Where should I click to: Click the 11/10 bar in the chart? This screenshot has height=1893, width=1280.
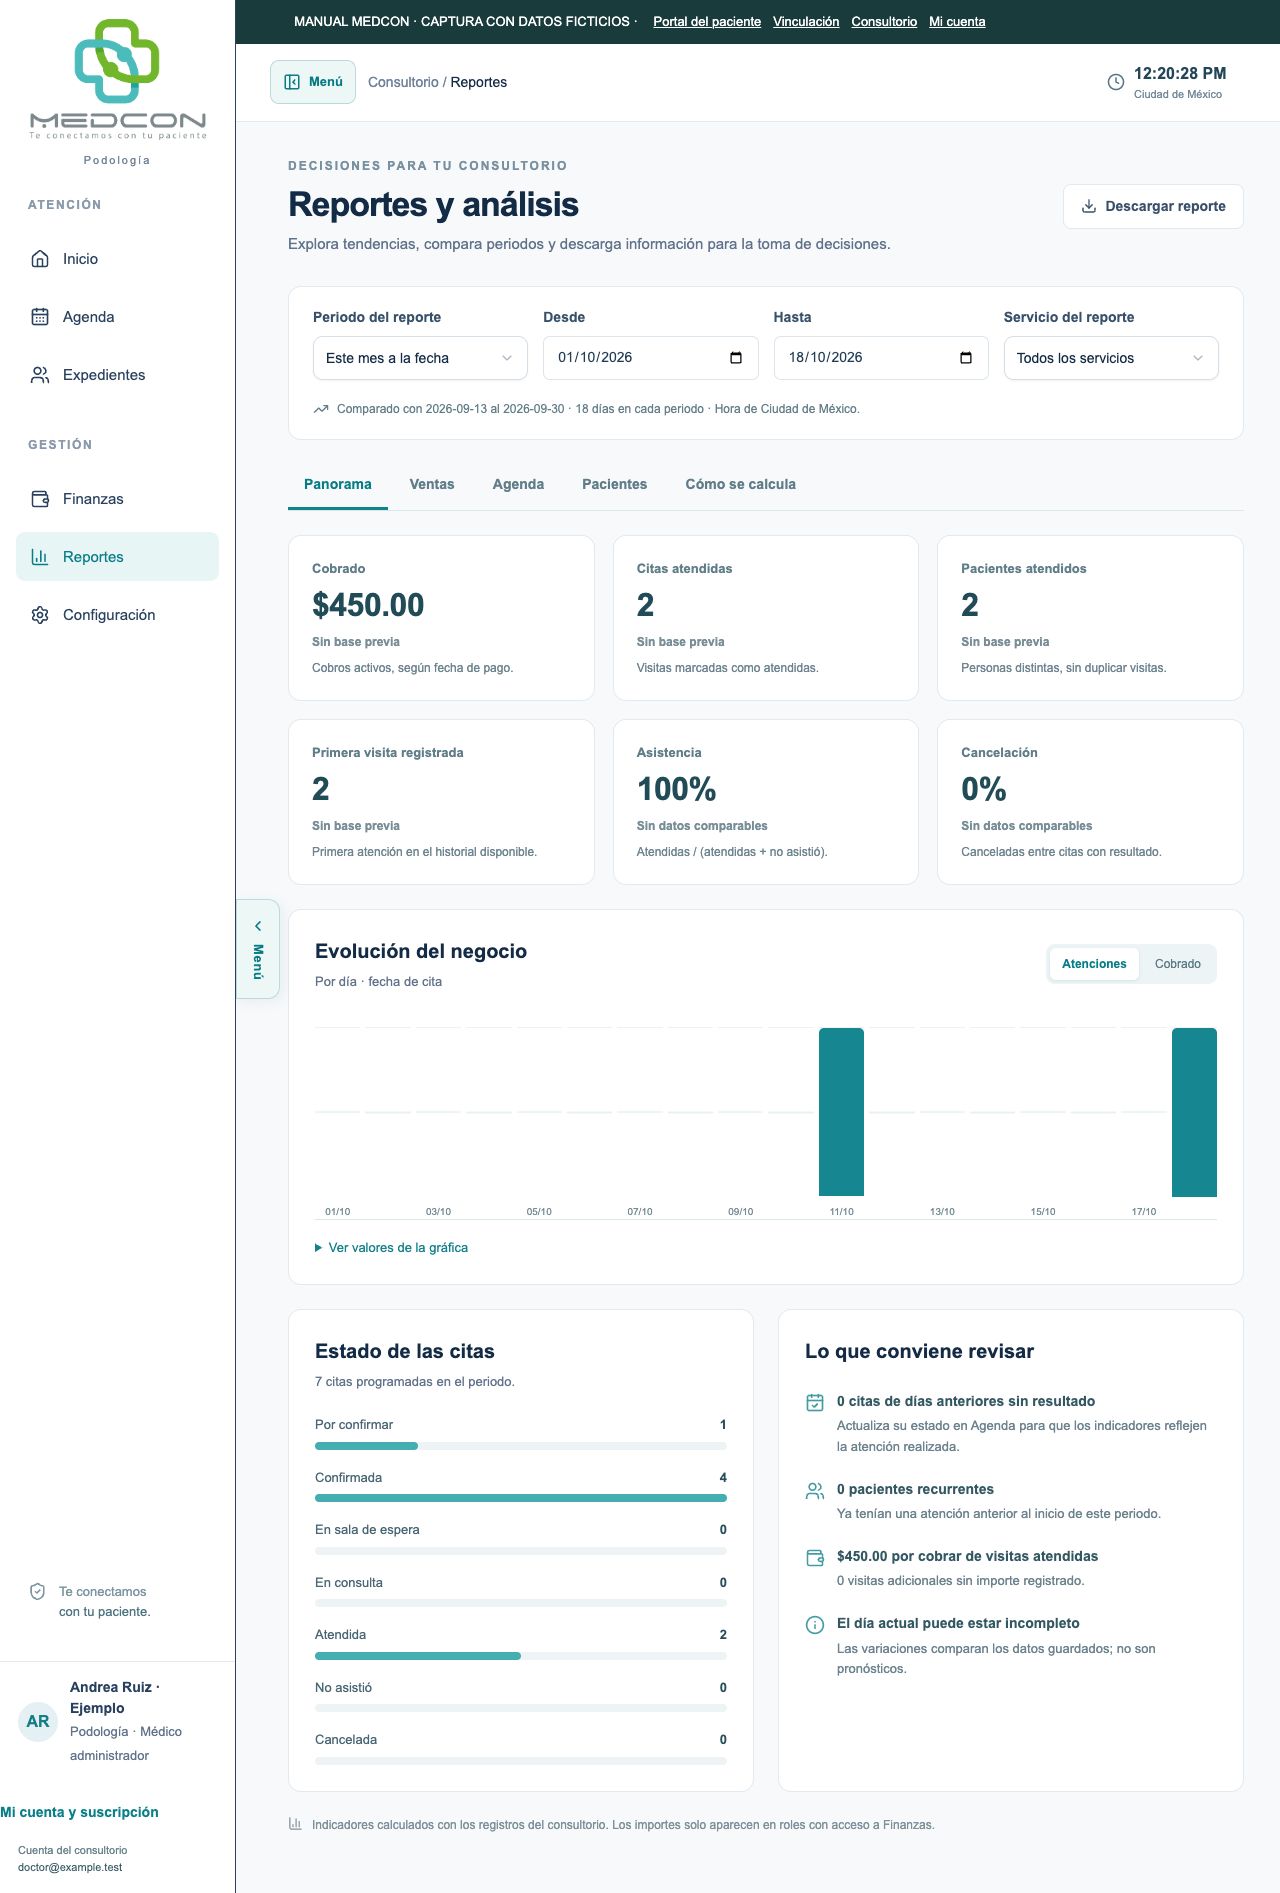pos(841,1112)
